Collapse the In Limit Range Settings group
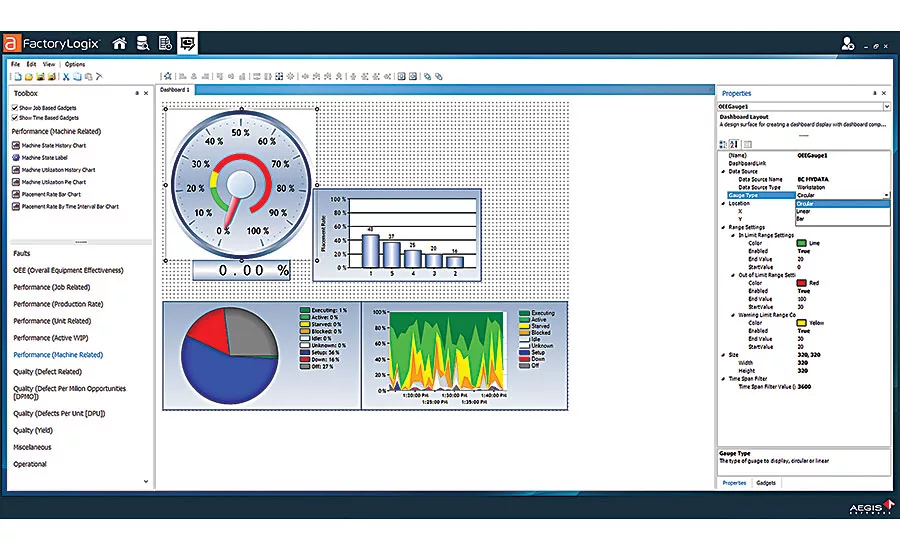This screenshot has width=900, height=550. (x=733, y=235)
